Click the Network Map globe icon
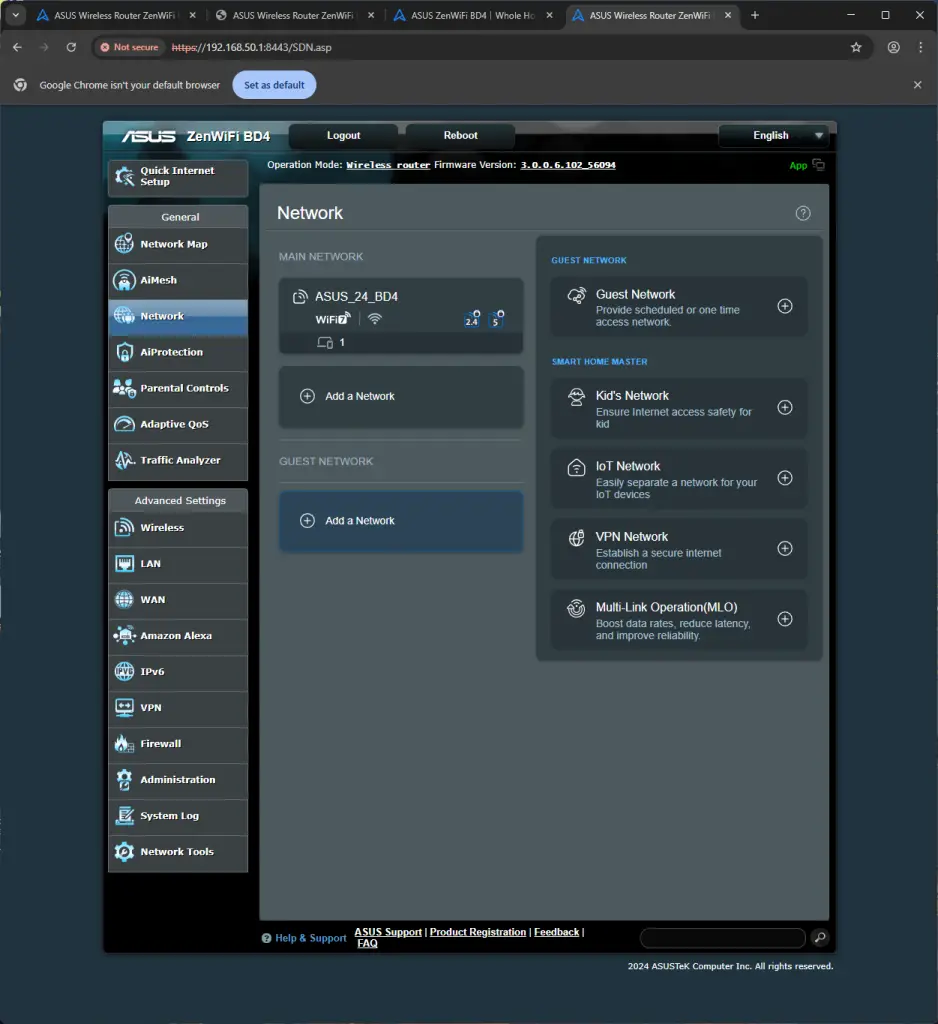Screen dimensions: 938x1024 pyautogui.click(x=124, y=244)
